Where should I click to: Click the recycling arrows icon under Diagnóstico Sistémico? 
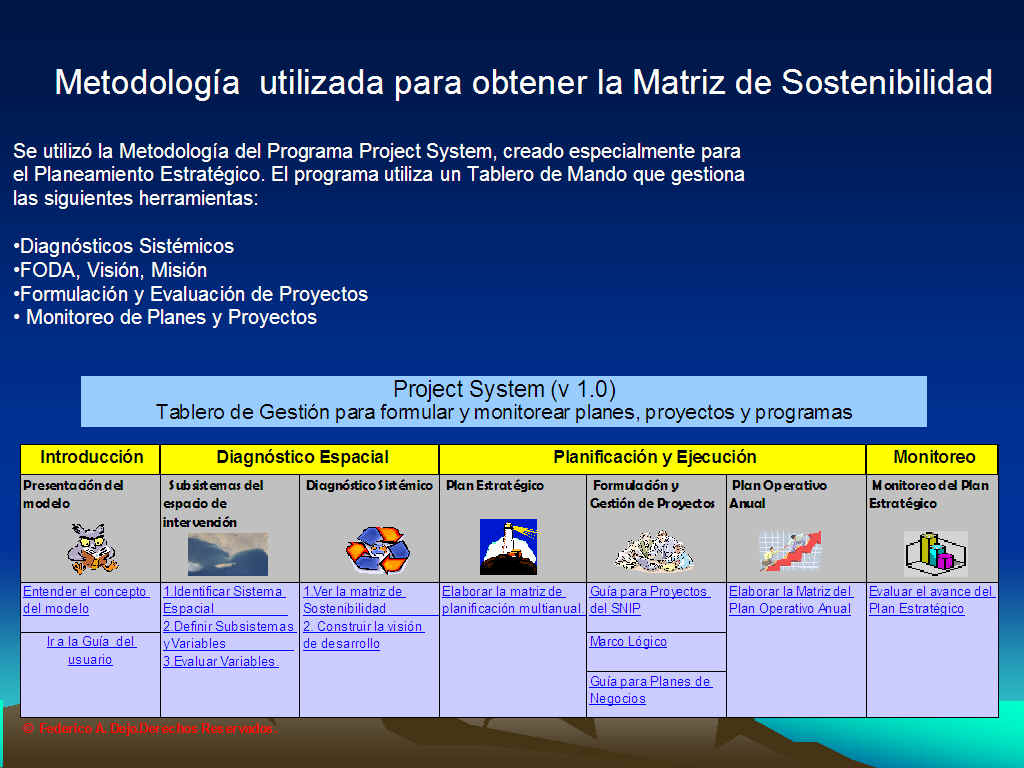[377, 549]
